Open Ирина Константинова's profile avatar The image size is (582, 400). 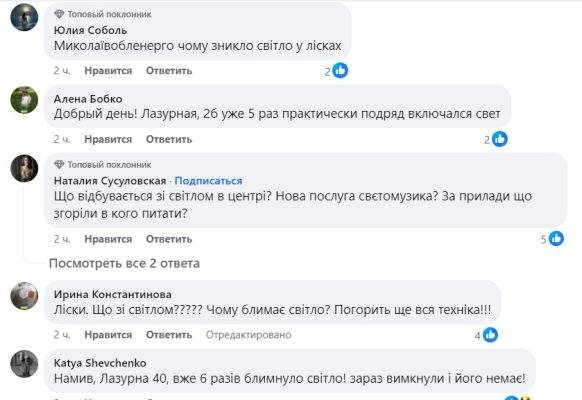[x=24, y=296]
